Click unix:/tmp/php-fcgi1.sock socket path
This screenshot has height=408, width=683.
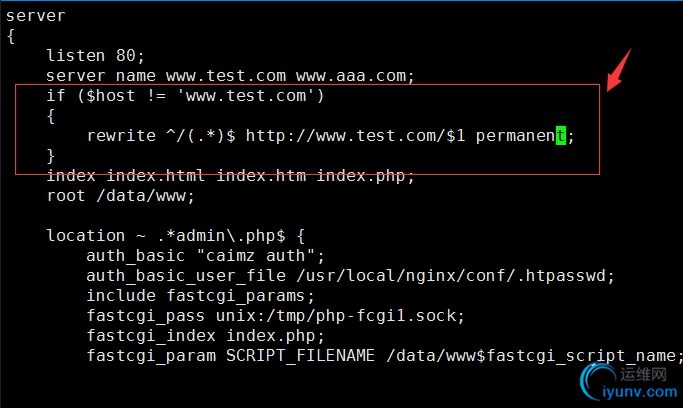(x=336, y=316)
